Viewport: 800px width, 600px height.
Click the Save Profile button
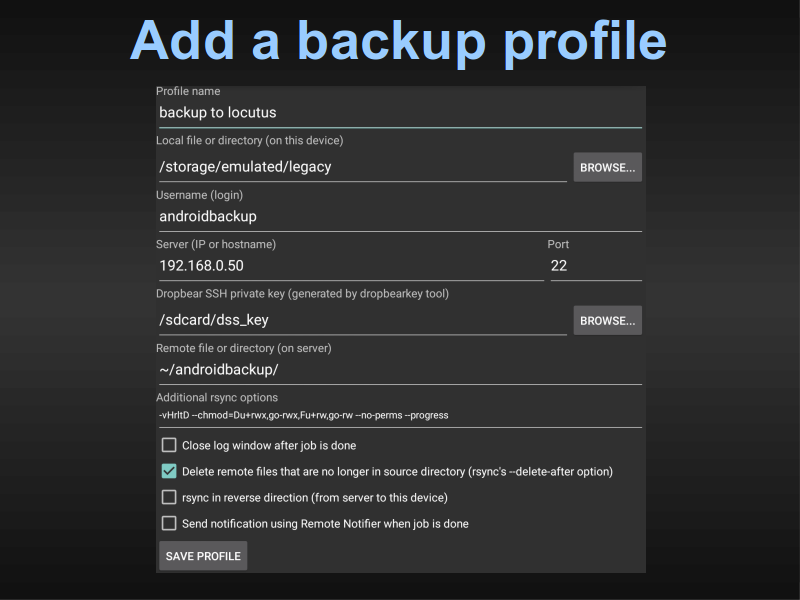pos(203,556)
